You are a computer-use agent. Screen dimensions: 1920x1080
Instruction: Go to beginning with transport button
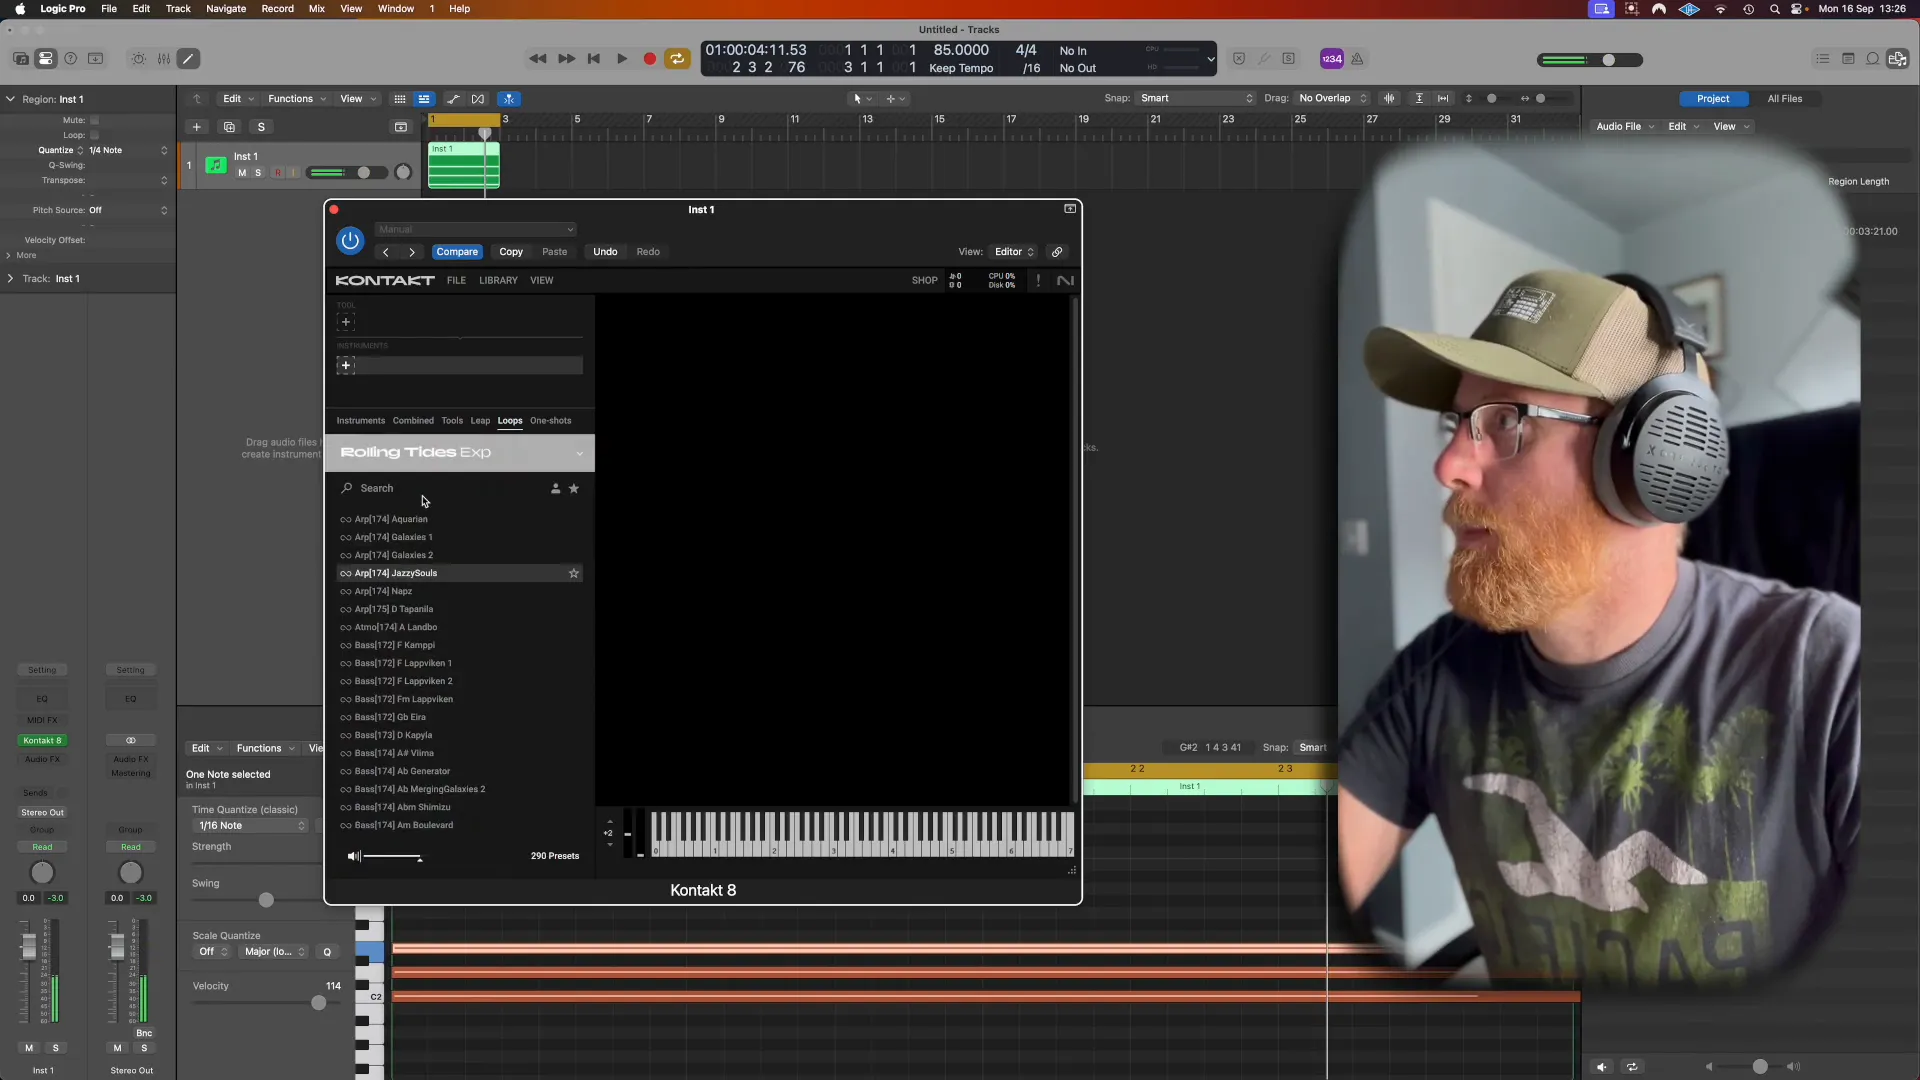click(594, 59)
